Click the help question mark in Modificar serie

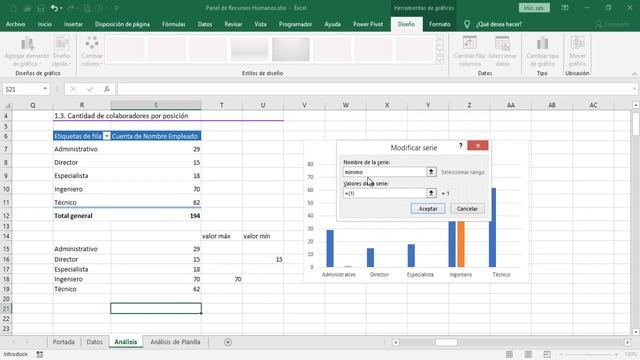coord(461,146)
